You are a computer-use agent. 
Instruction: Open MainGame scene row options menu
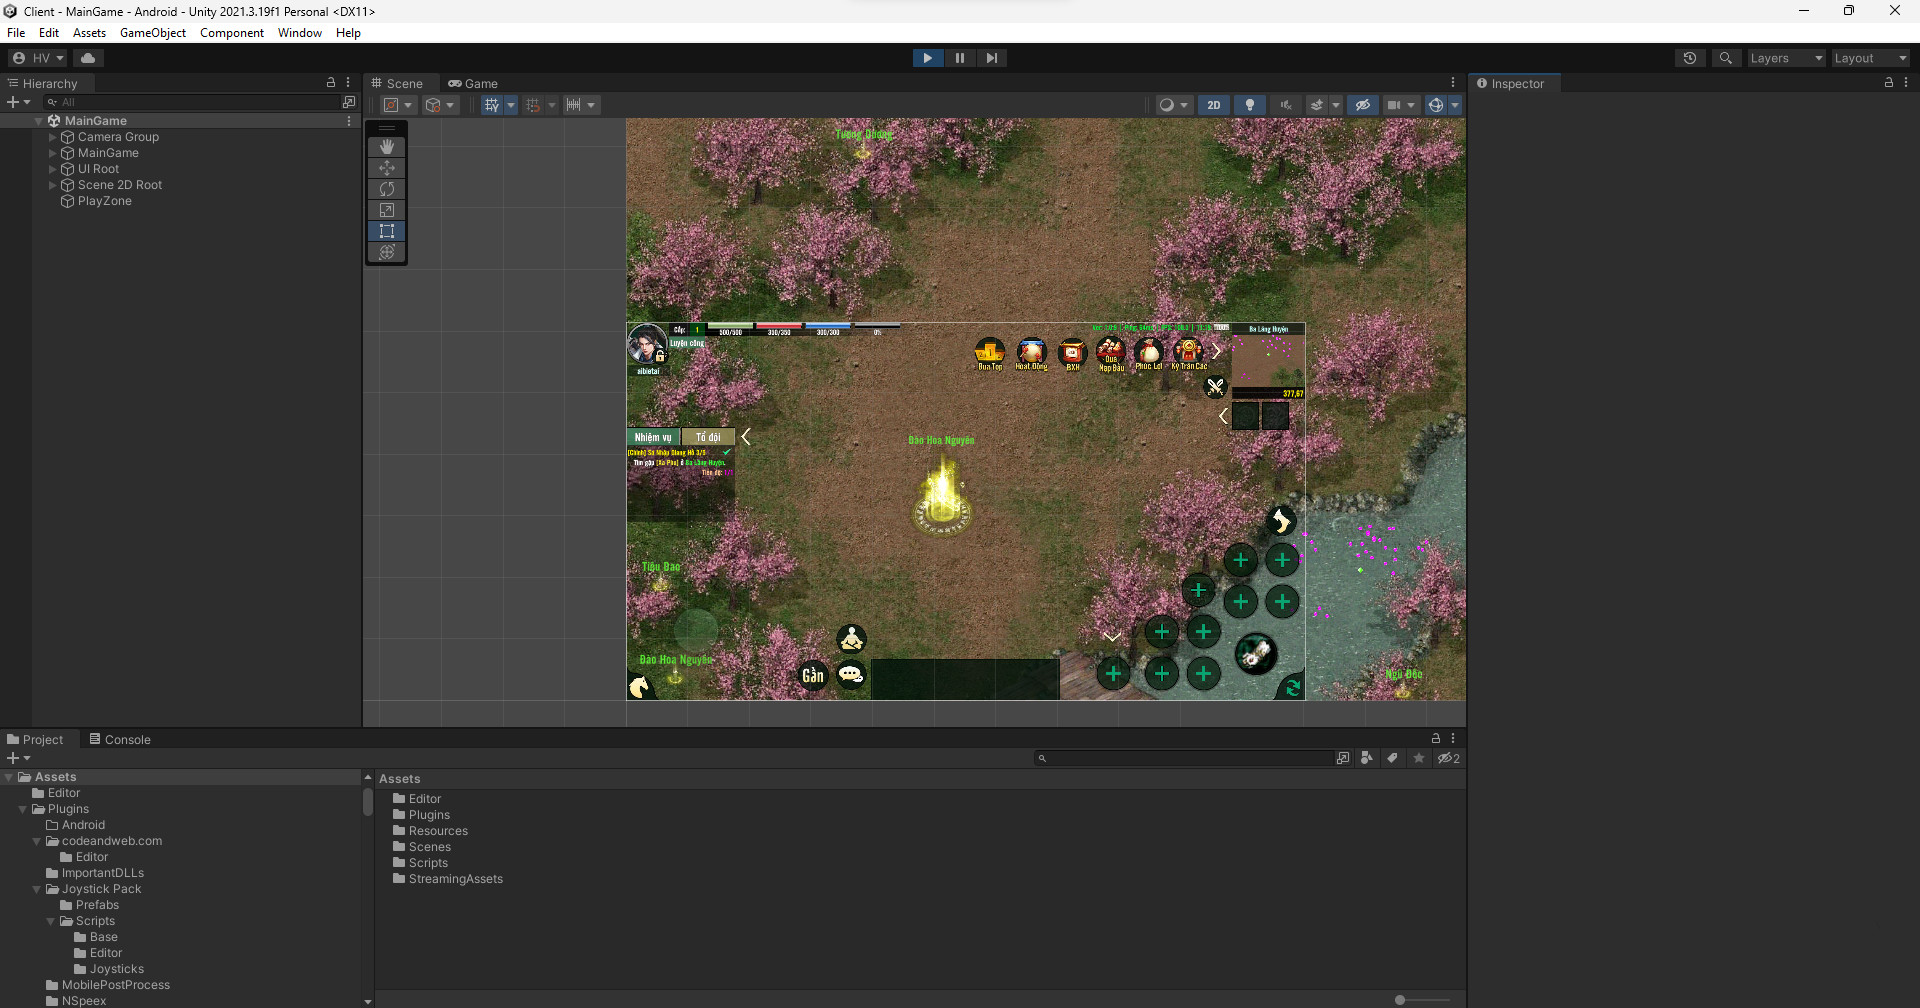coord(349,121)
